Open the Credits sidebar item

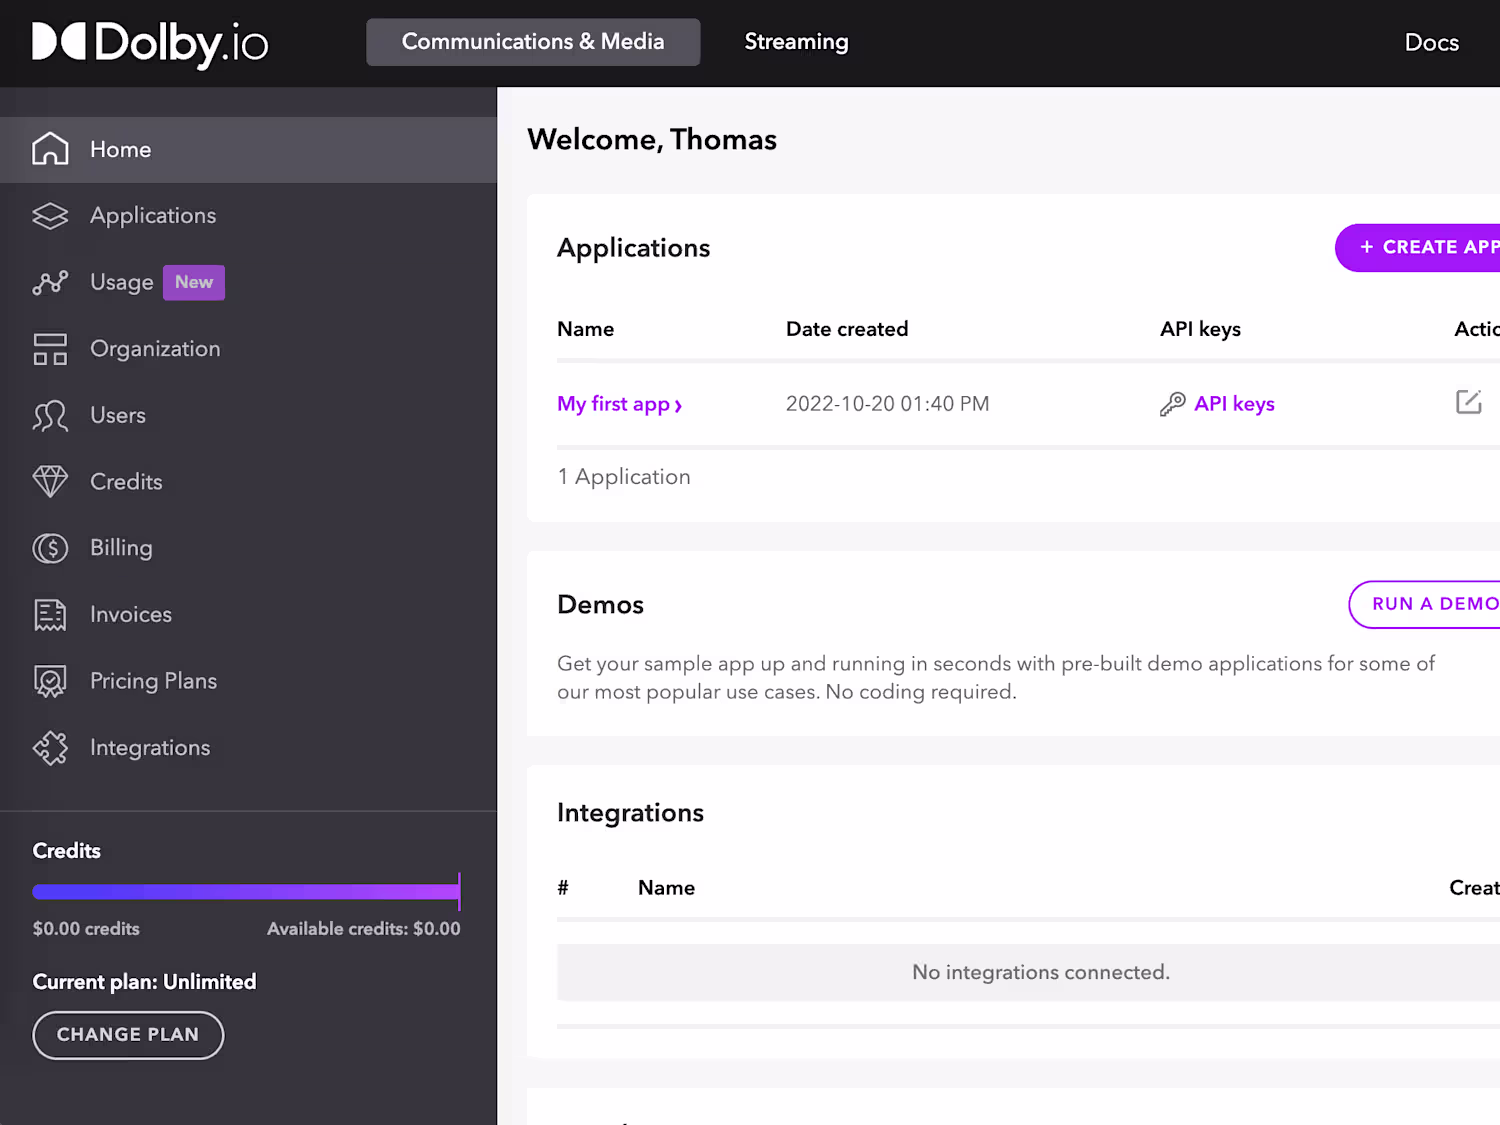click(248, 482)
